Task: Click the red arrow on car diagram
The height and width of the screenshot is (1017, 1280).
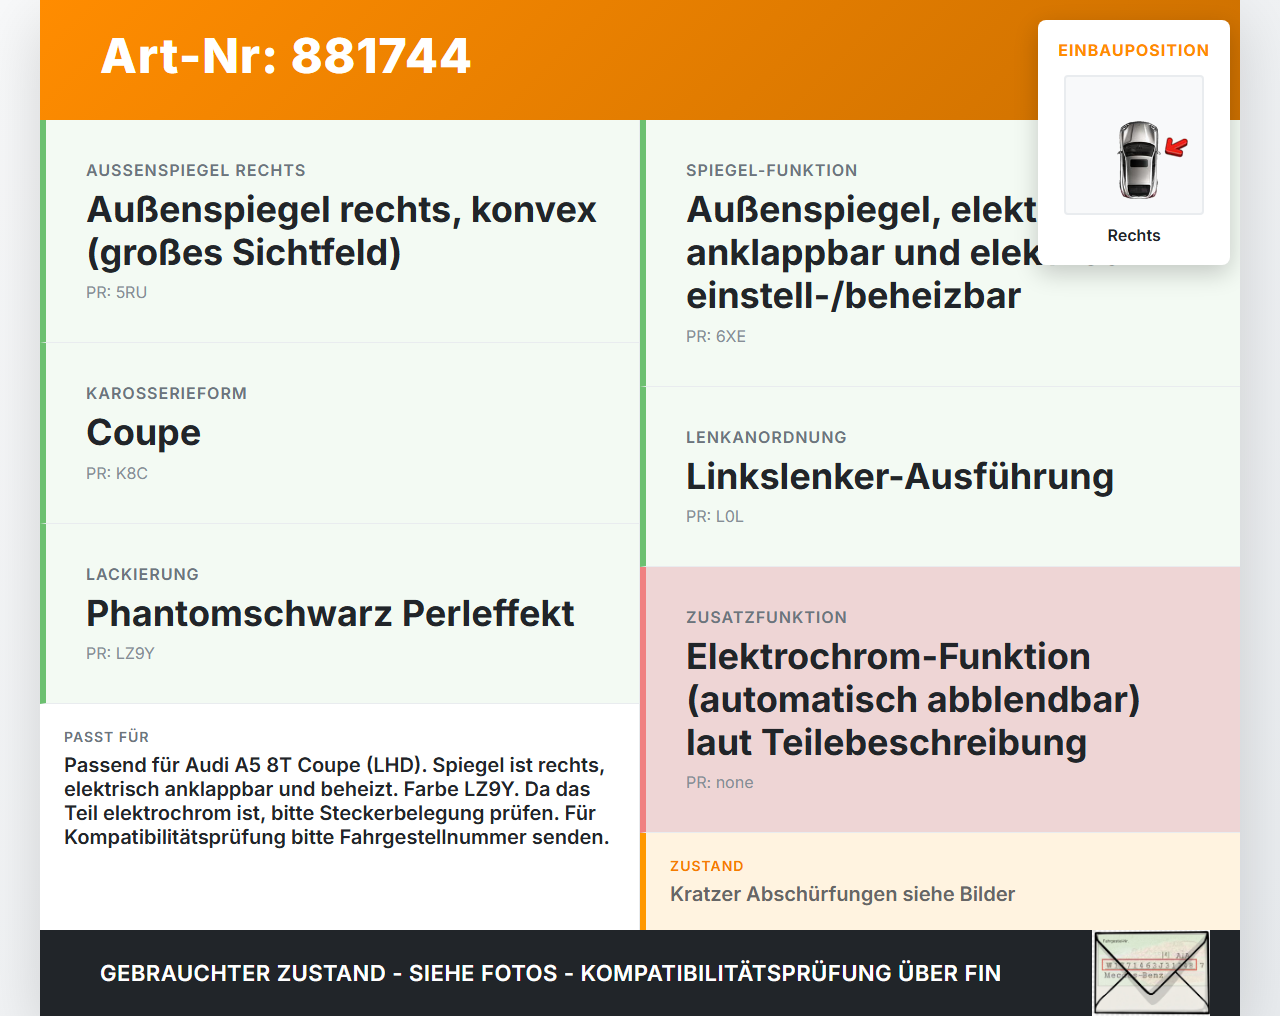Action: [x=1176, y=148]
